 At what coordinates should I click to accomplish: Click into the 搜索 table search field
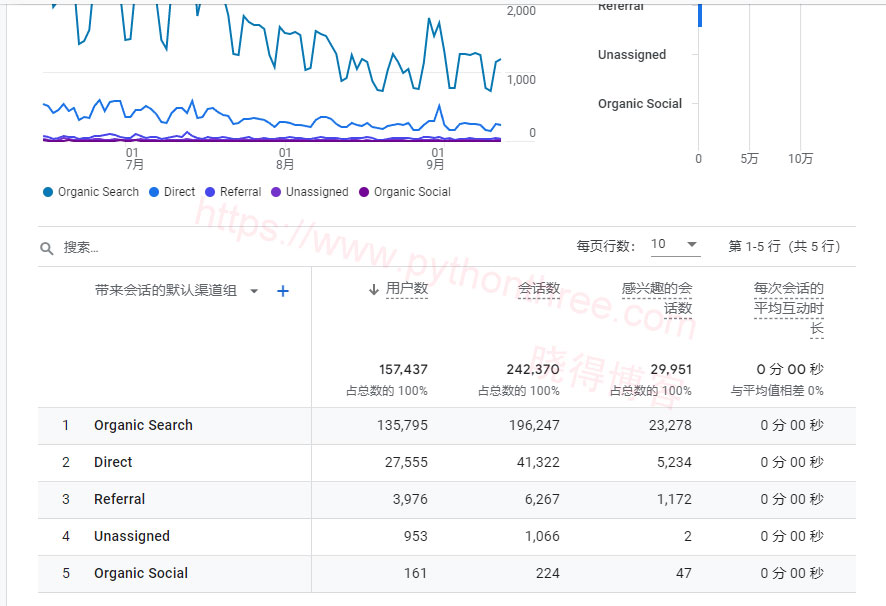click(150, 247)
